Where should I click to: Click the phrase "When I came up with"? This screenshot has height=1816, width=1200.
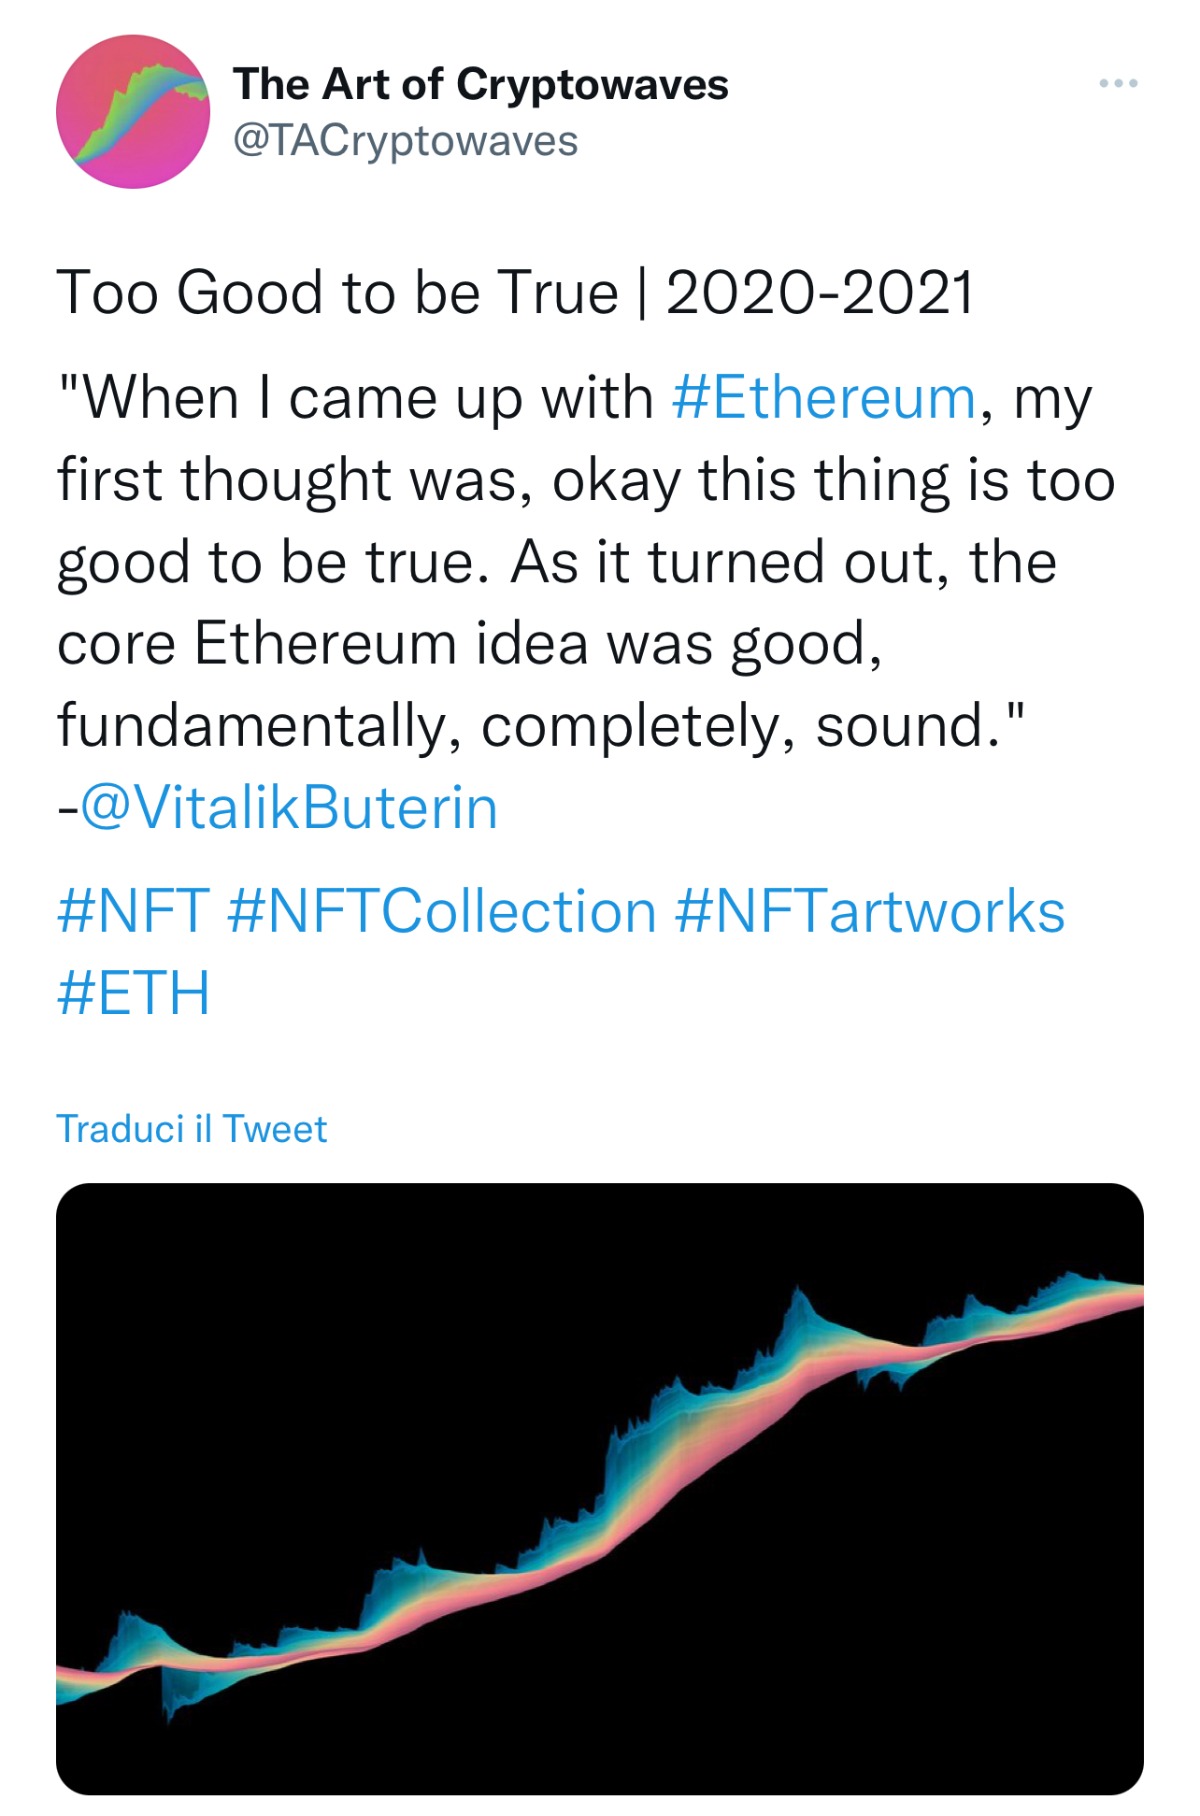[356, 398]
